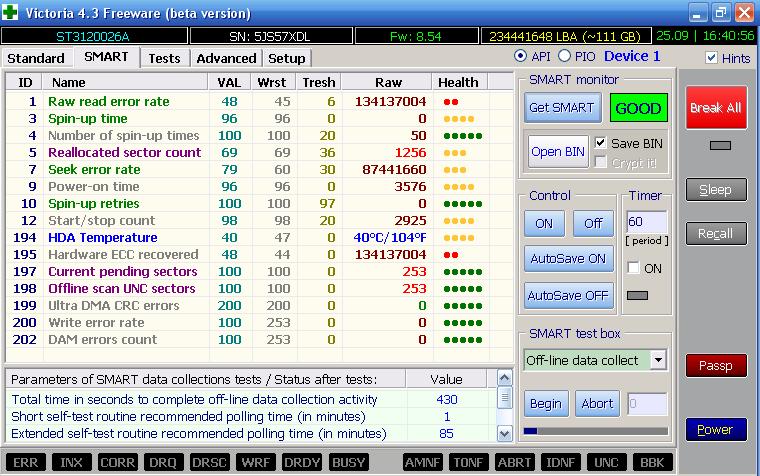Toggle the Hints checkbox
The width and height of the screenshot is (760, 476).
click(x=711, y=58)
